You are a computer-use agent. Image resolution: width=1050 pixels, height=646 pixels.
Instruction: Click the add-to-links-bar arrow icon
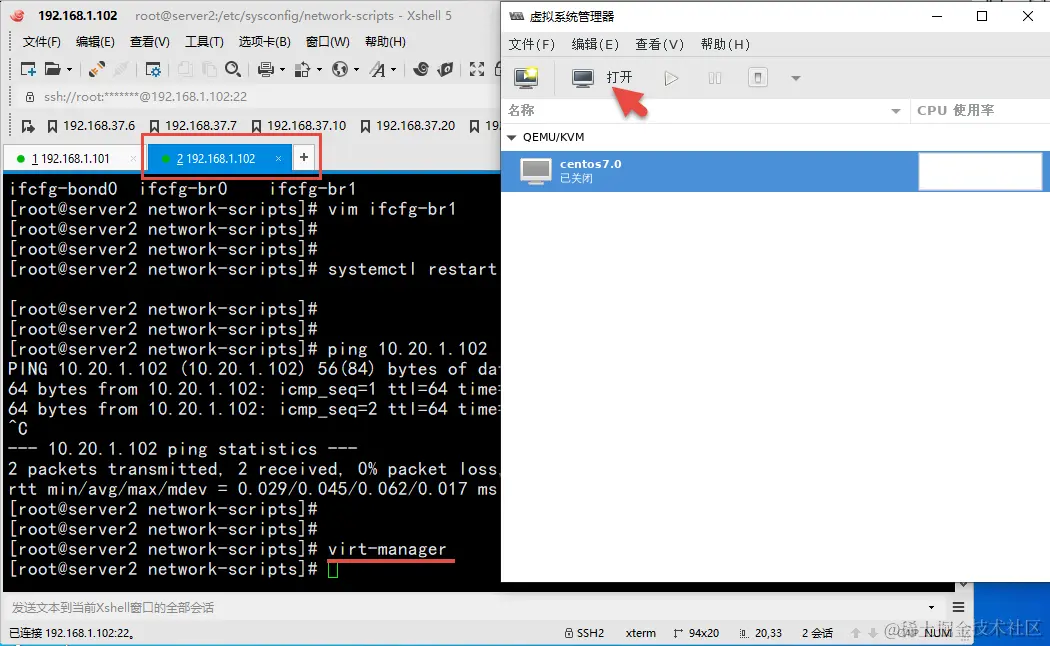coord(28,126)
